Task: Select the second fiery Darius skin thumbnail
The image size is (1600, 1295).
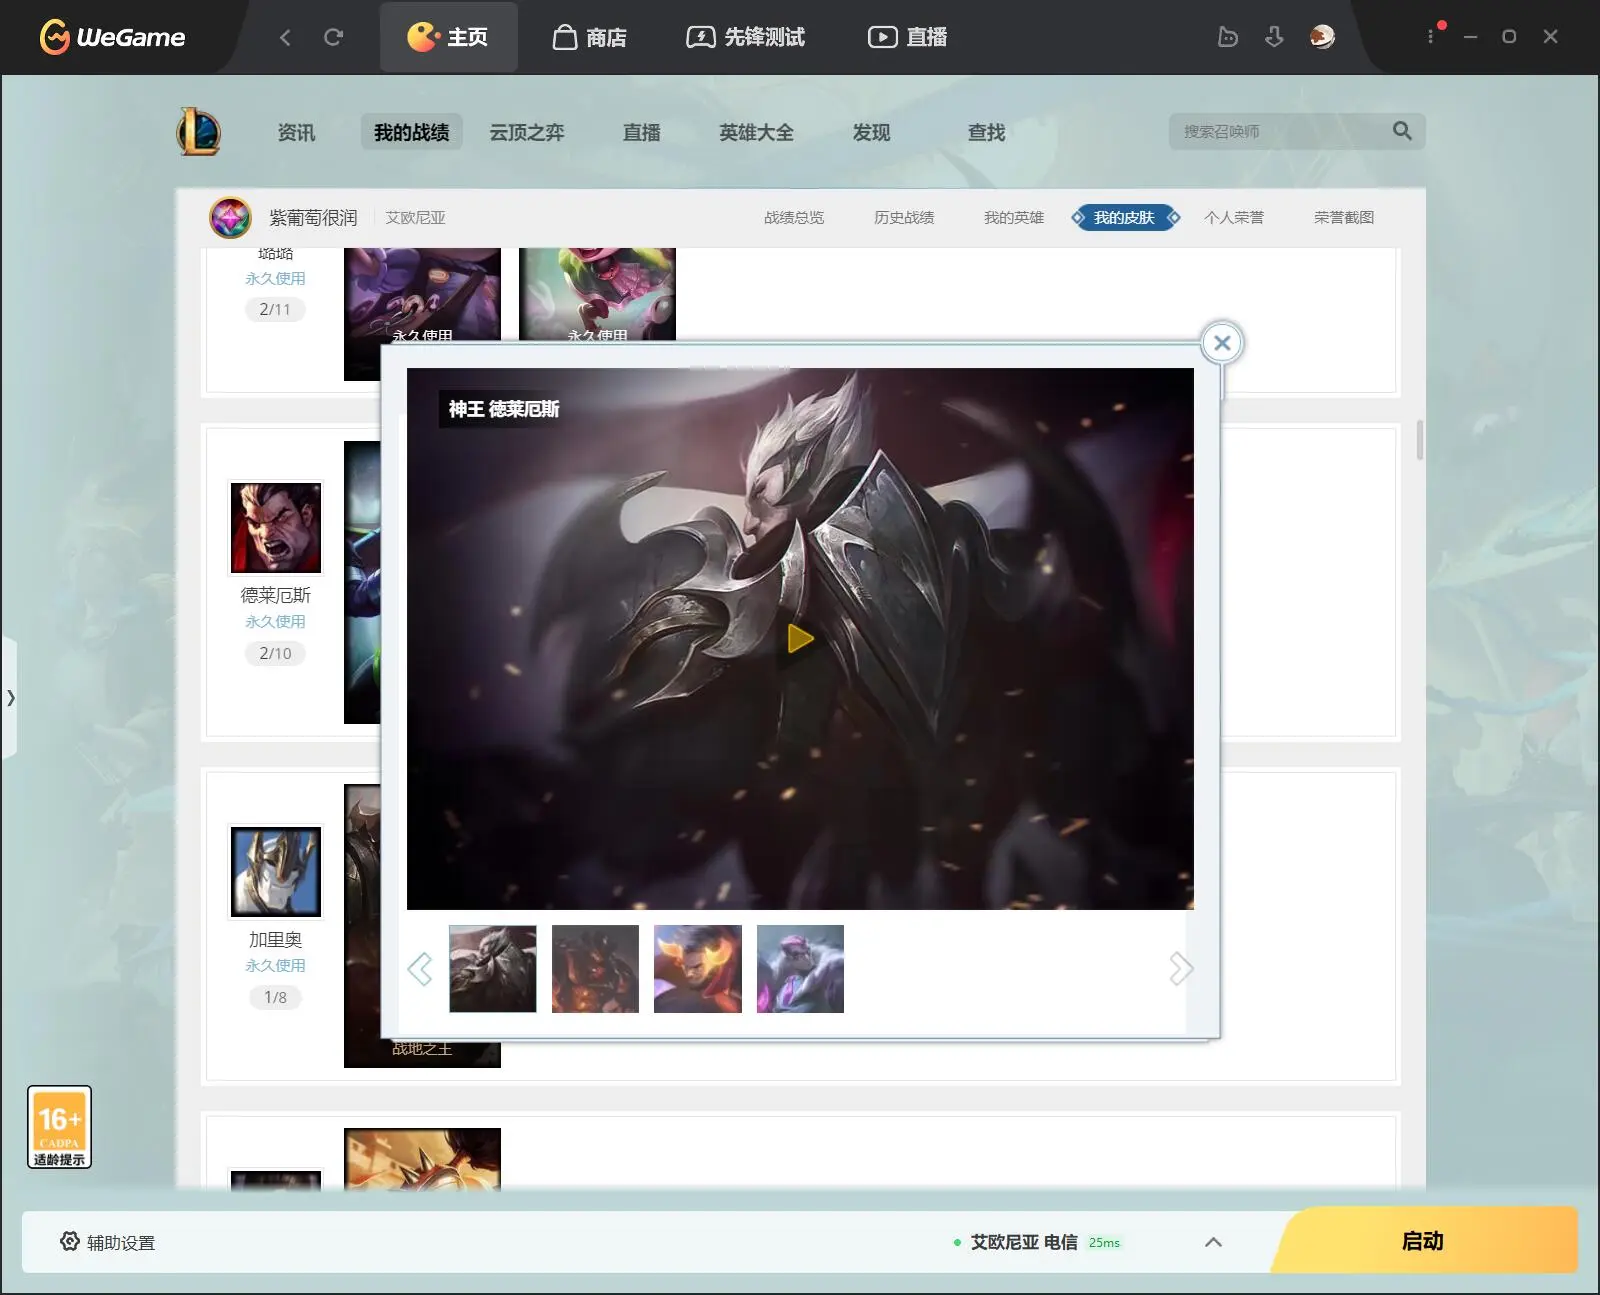Action: click(595, 968)
